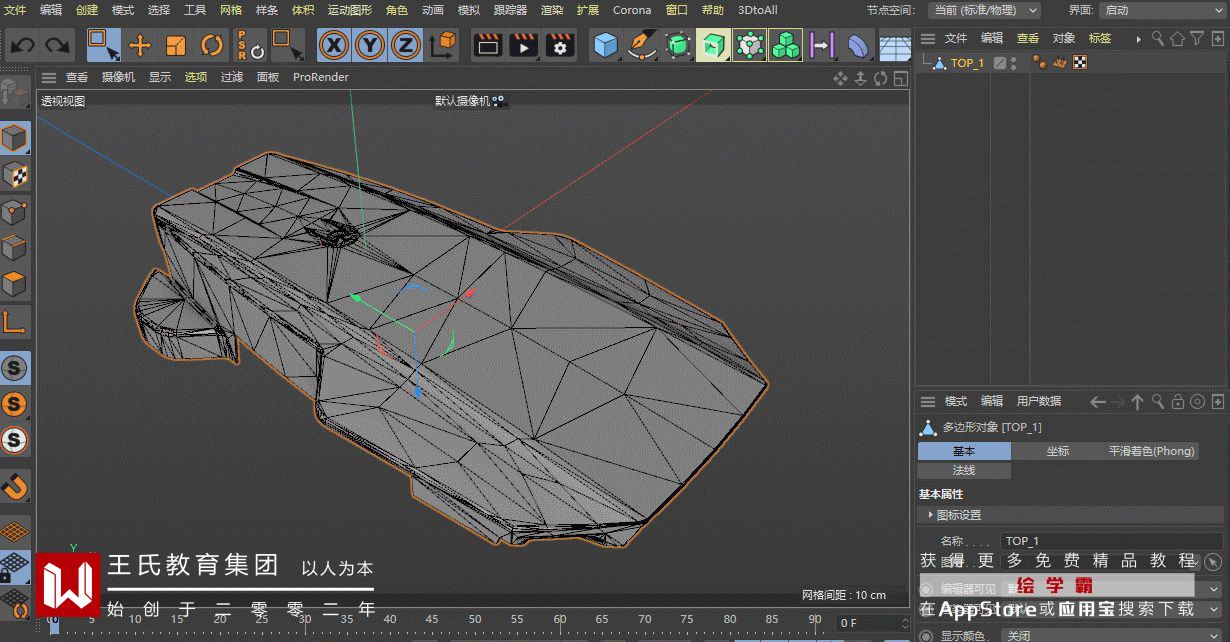Click the 法线 tab button
The width and height of the screenshot is (1230, 642).
[964, 470]
